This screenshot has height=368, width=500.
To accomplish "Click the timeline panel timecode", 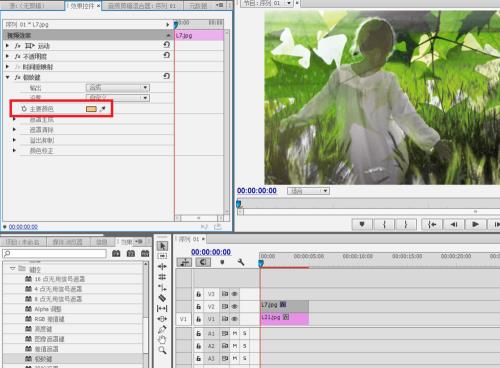I will click(x=211, y=252).
